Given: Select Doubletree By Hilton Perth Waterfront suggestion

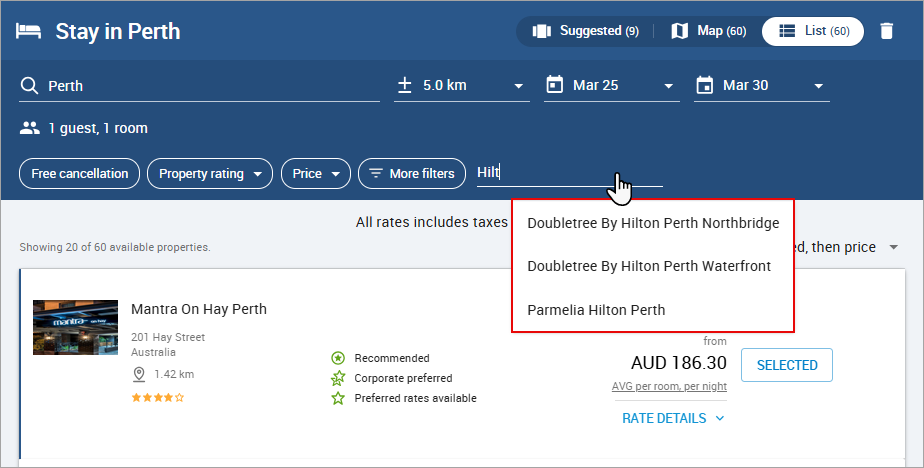Looking at the screenshot, I should (x=653, y=266).
